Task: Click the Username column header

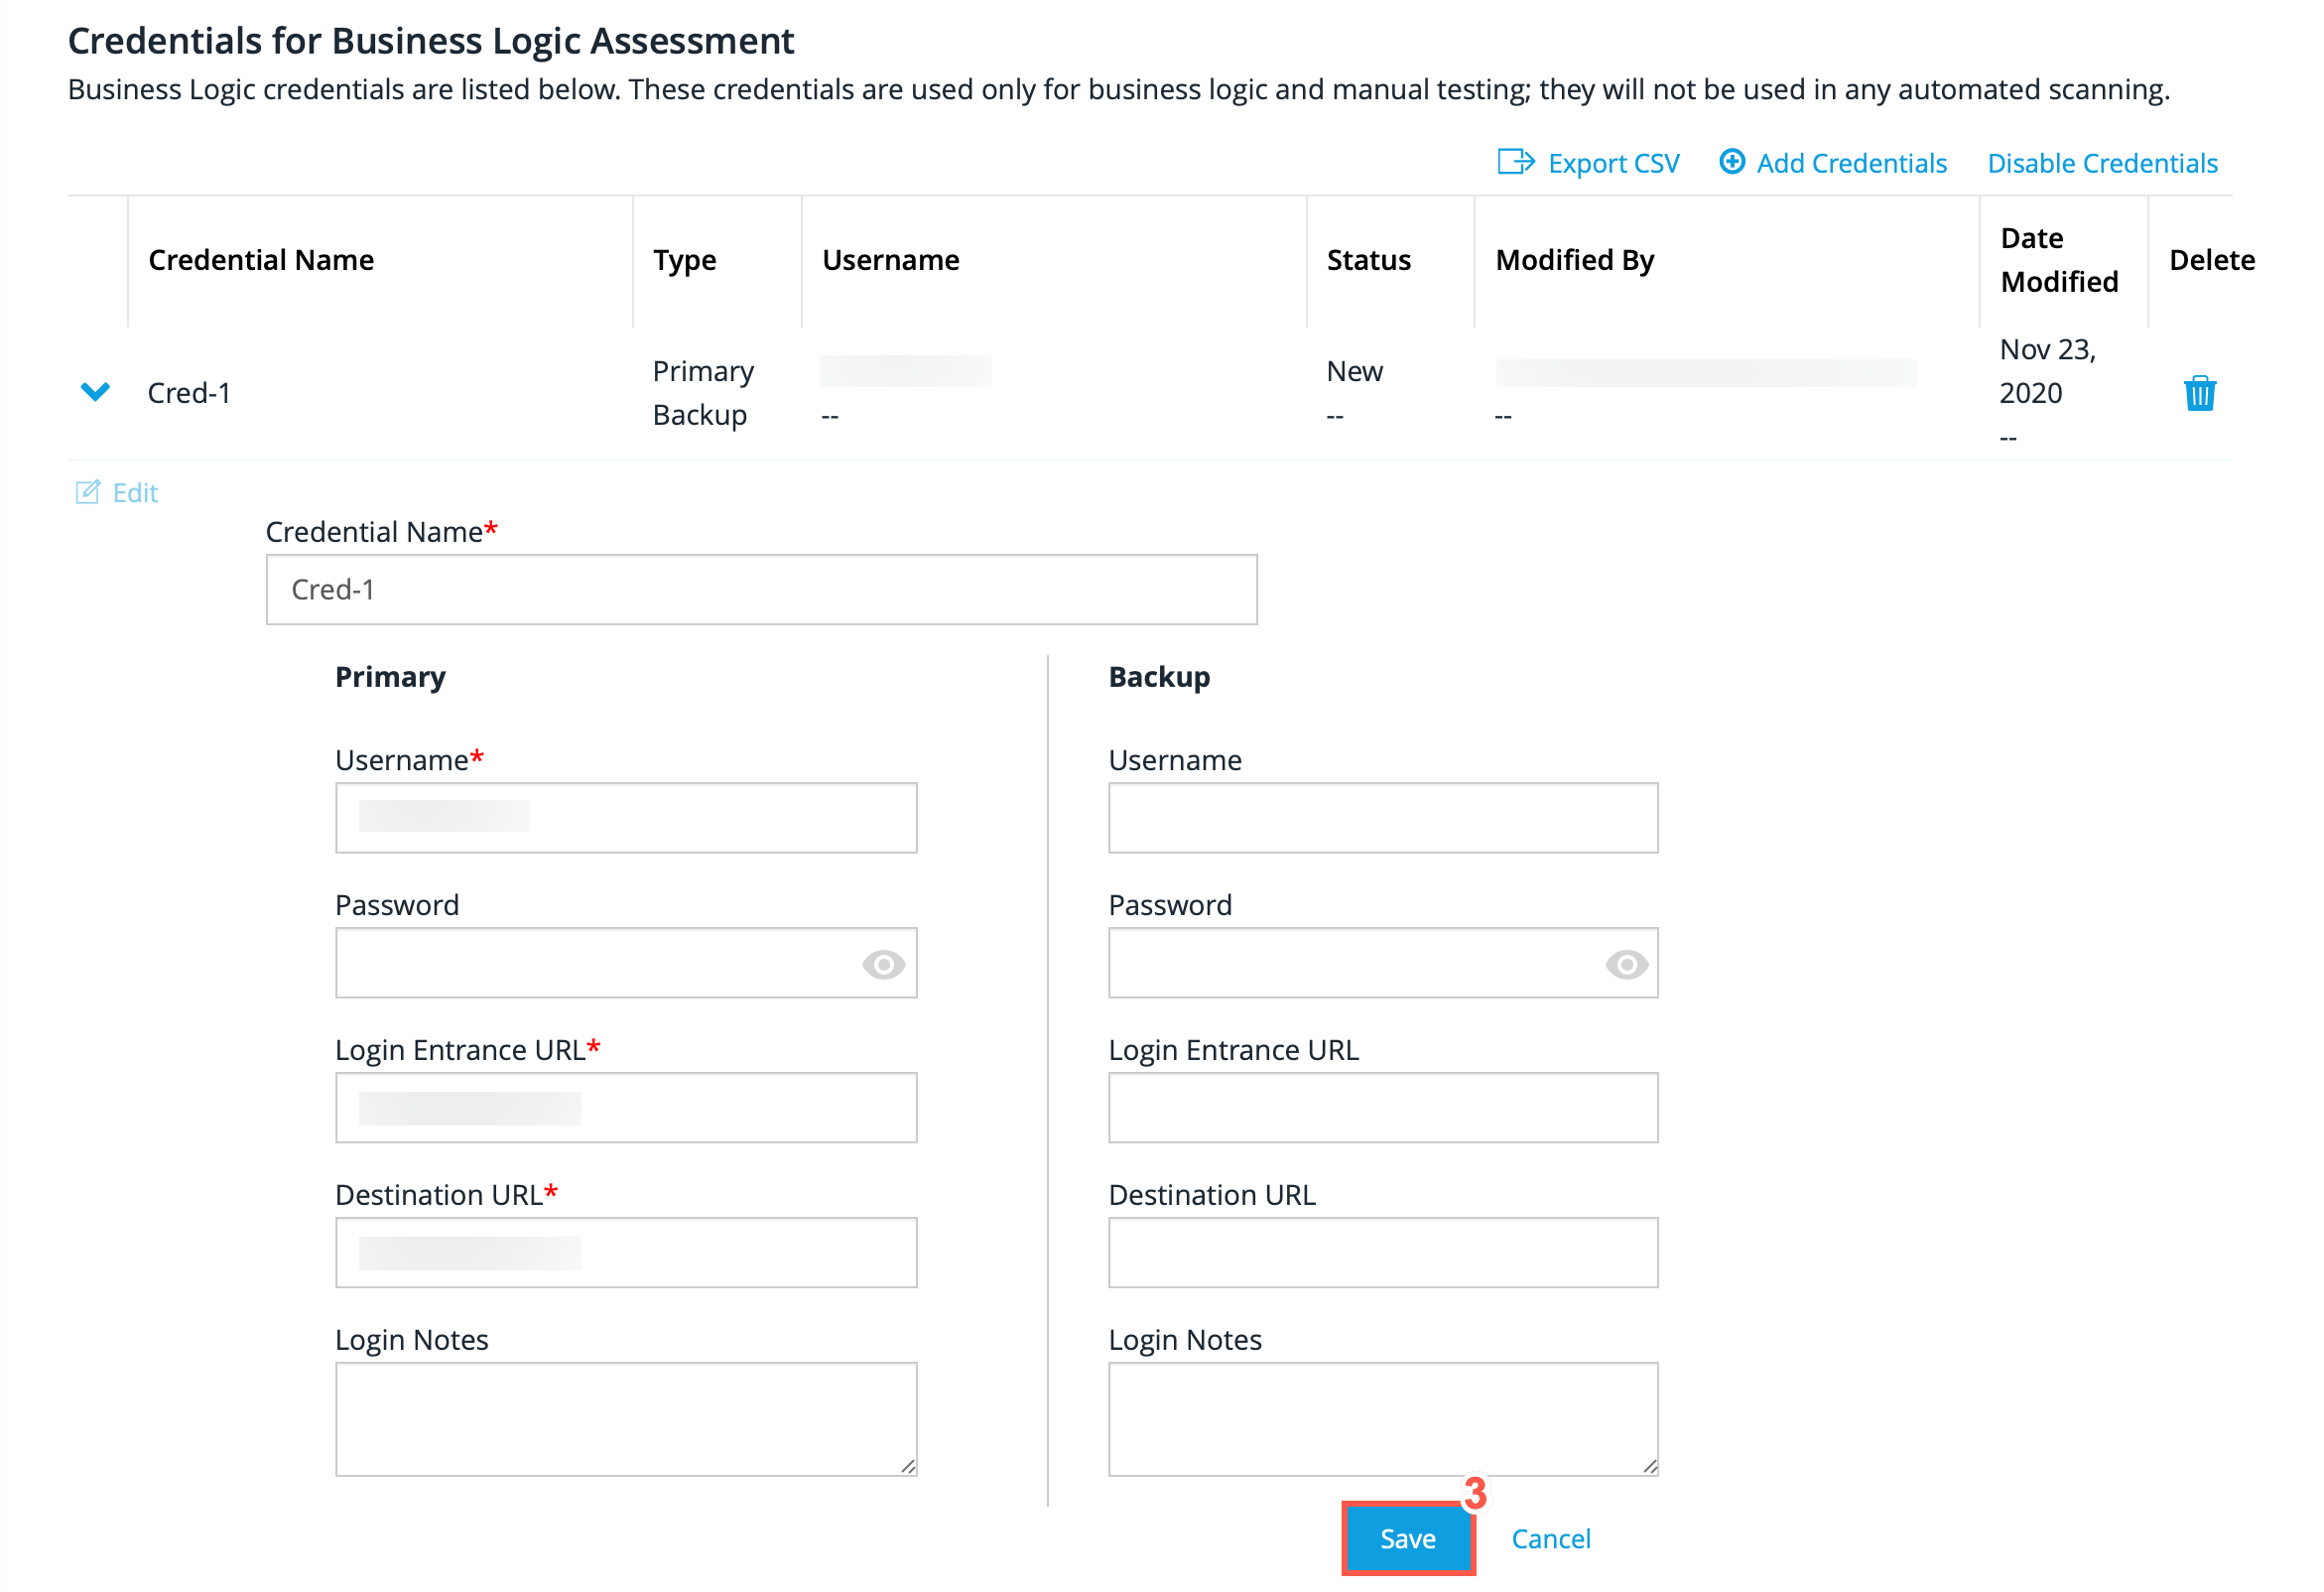Action: (890, 260)
